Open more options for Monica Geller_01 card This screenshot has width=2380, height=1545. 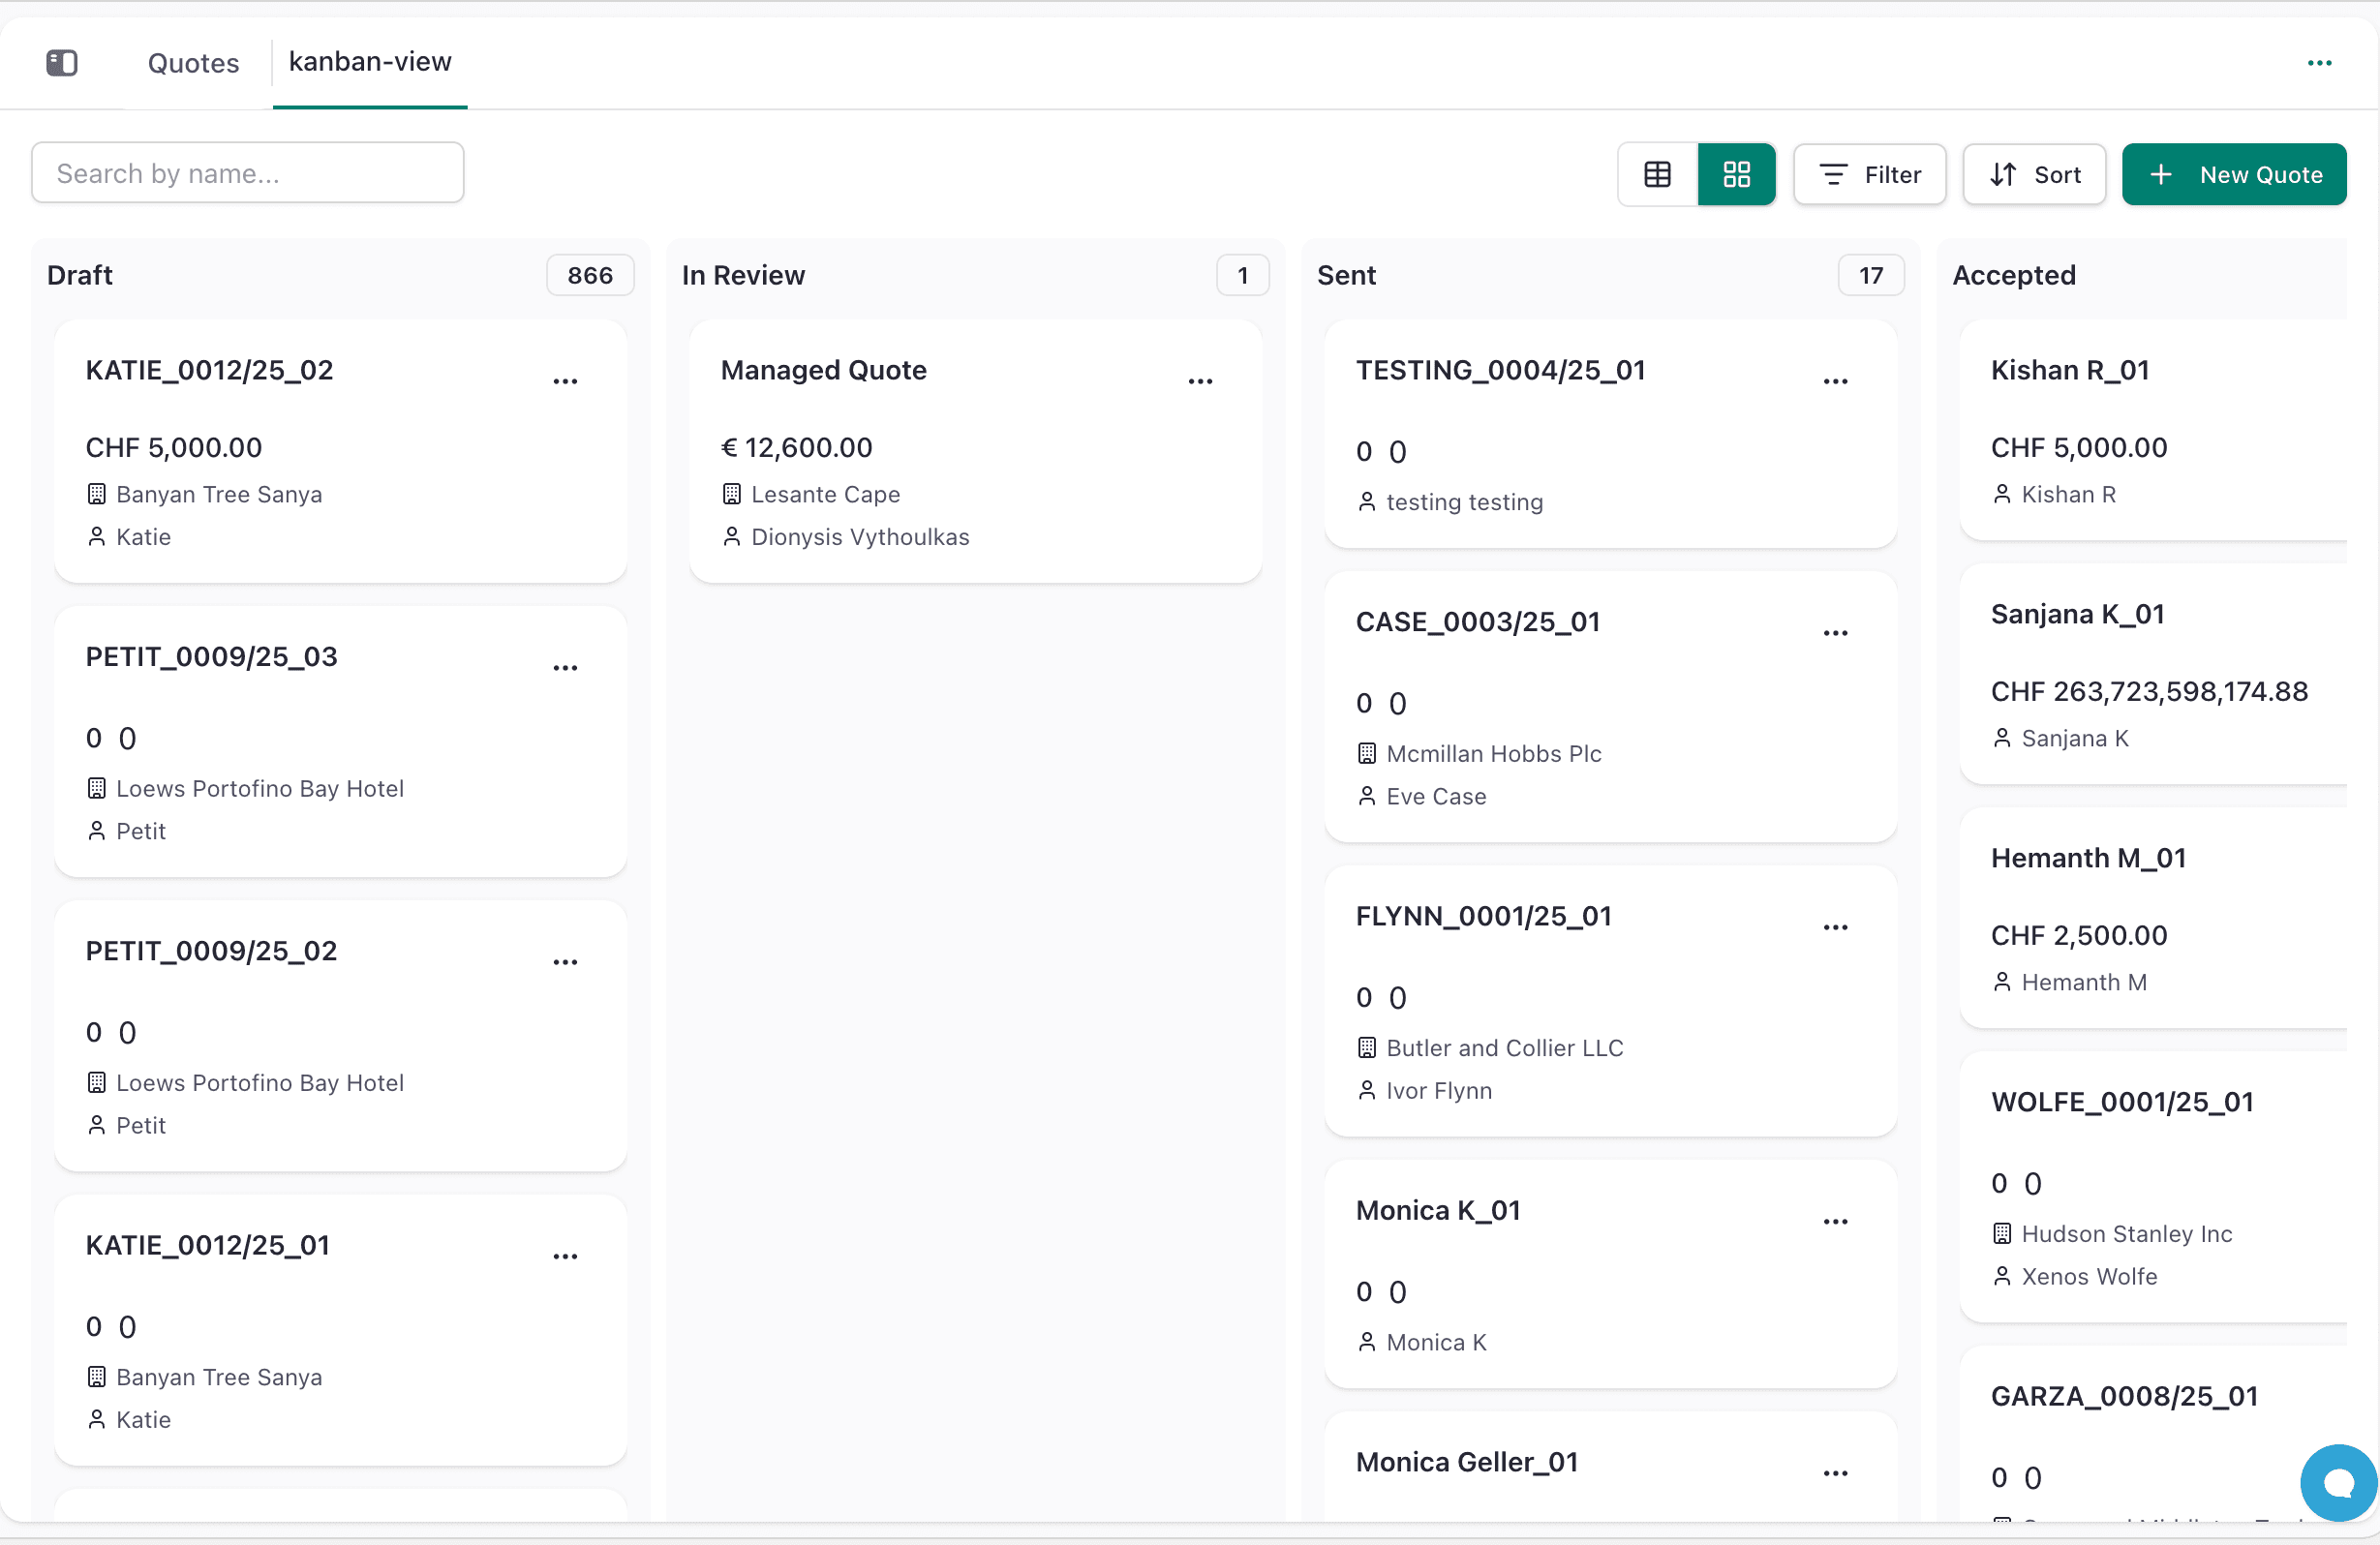pyautogui.click(x=1835, y=1473)
